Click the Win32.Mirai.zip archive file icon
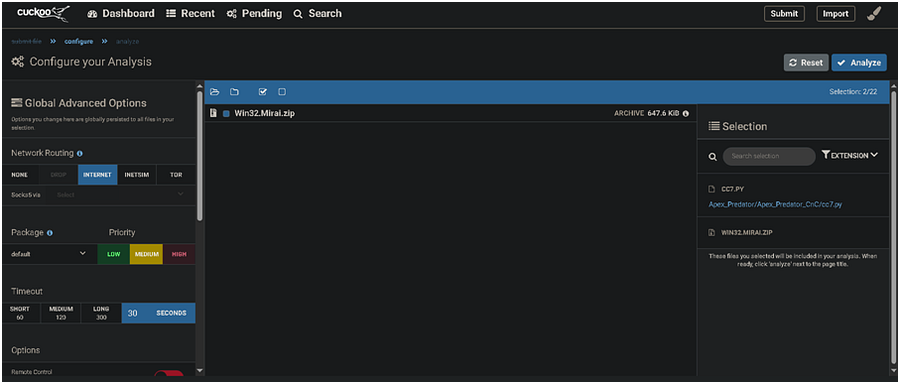The image size is (900, 384). [x=214, y=113]
